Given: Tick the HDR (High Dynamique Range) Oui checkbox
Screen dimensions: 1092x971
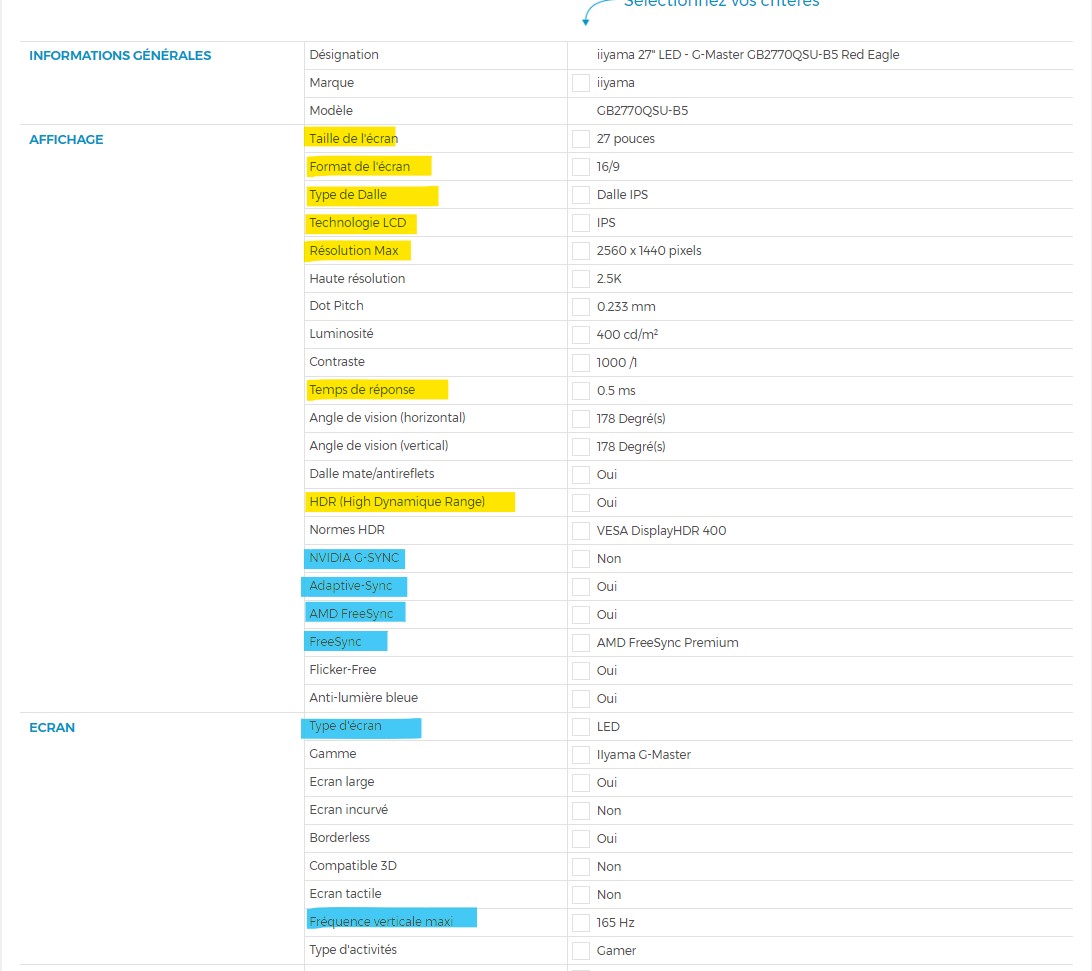Looking at the screenshot, I should [581, 502].
